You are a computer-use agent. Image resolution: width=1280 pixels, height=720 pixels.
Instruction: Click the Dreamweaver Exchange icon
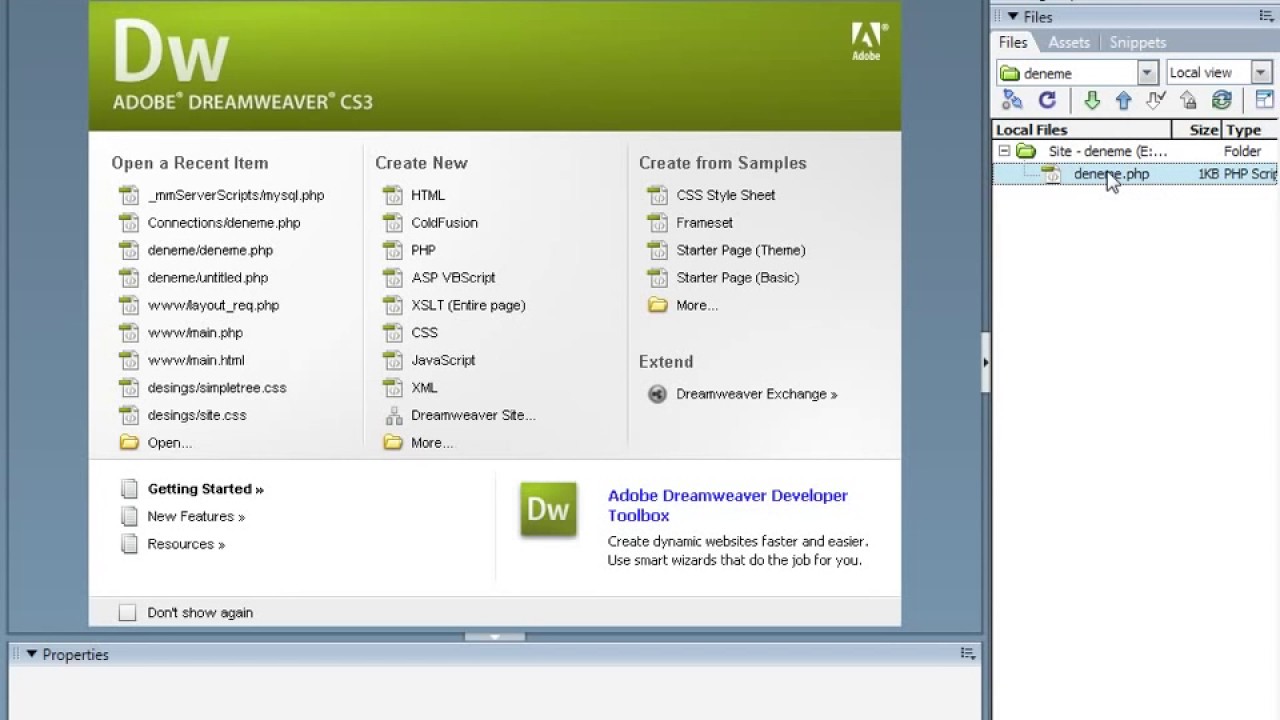(657, 394)
